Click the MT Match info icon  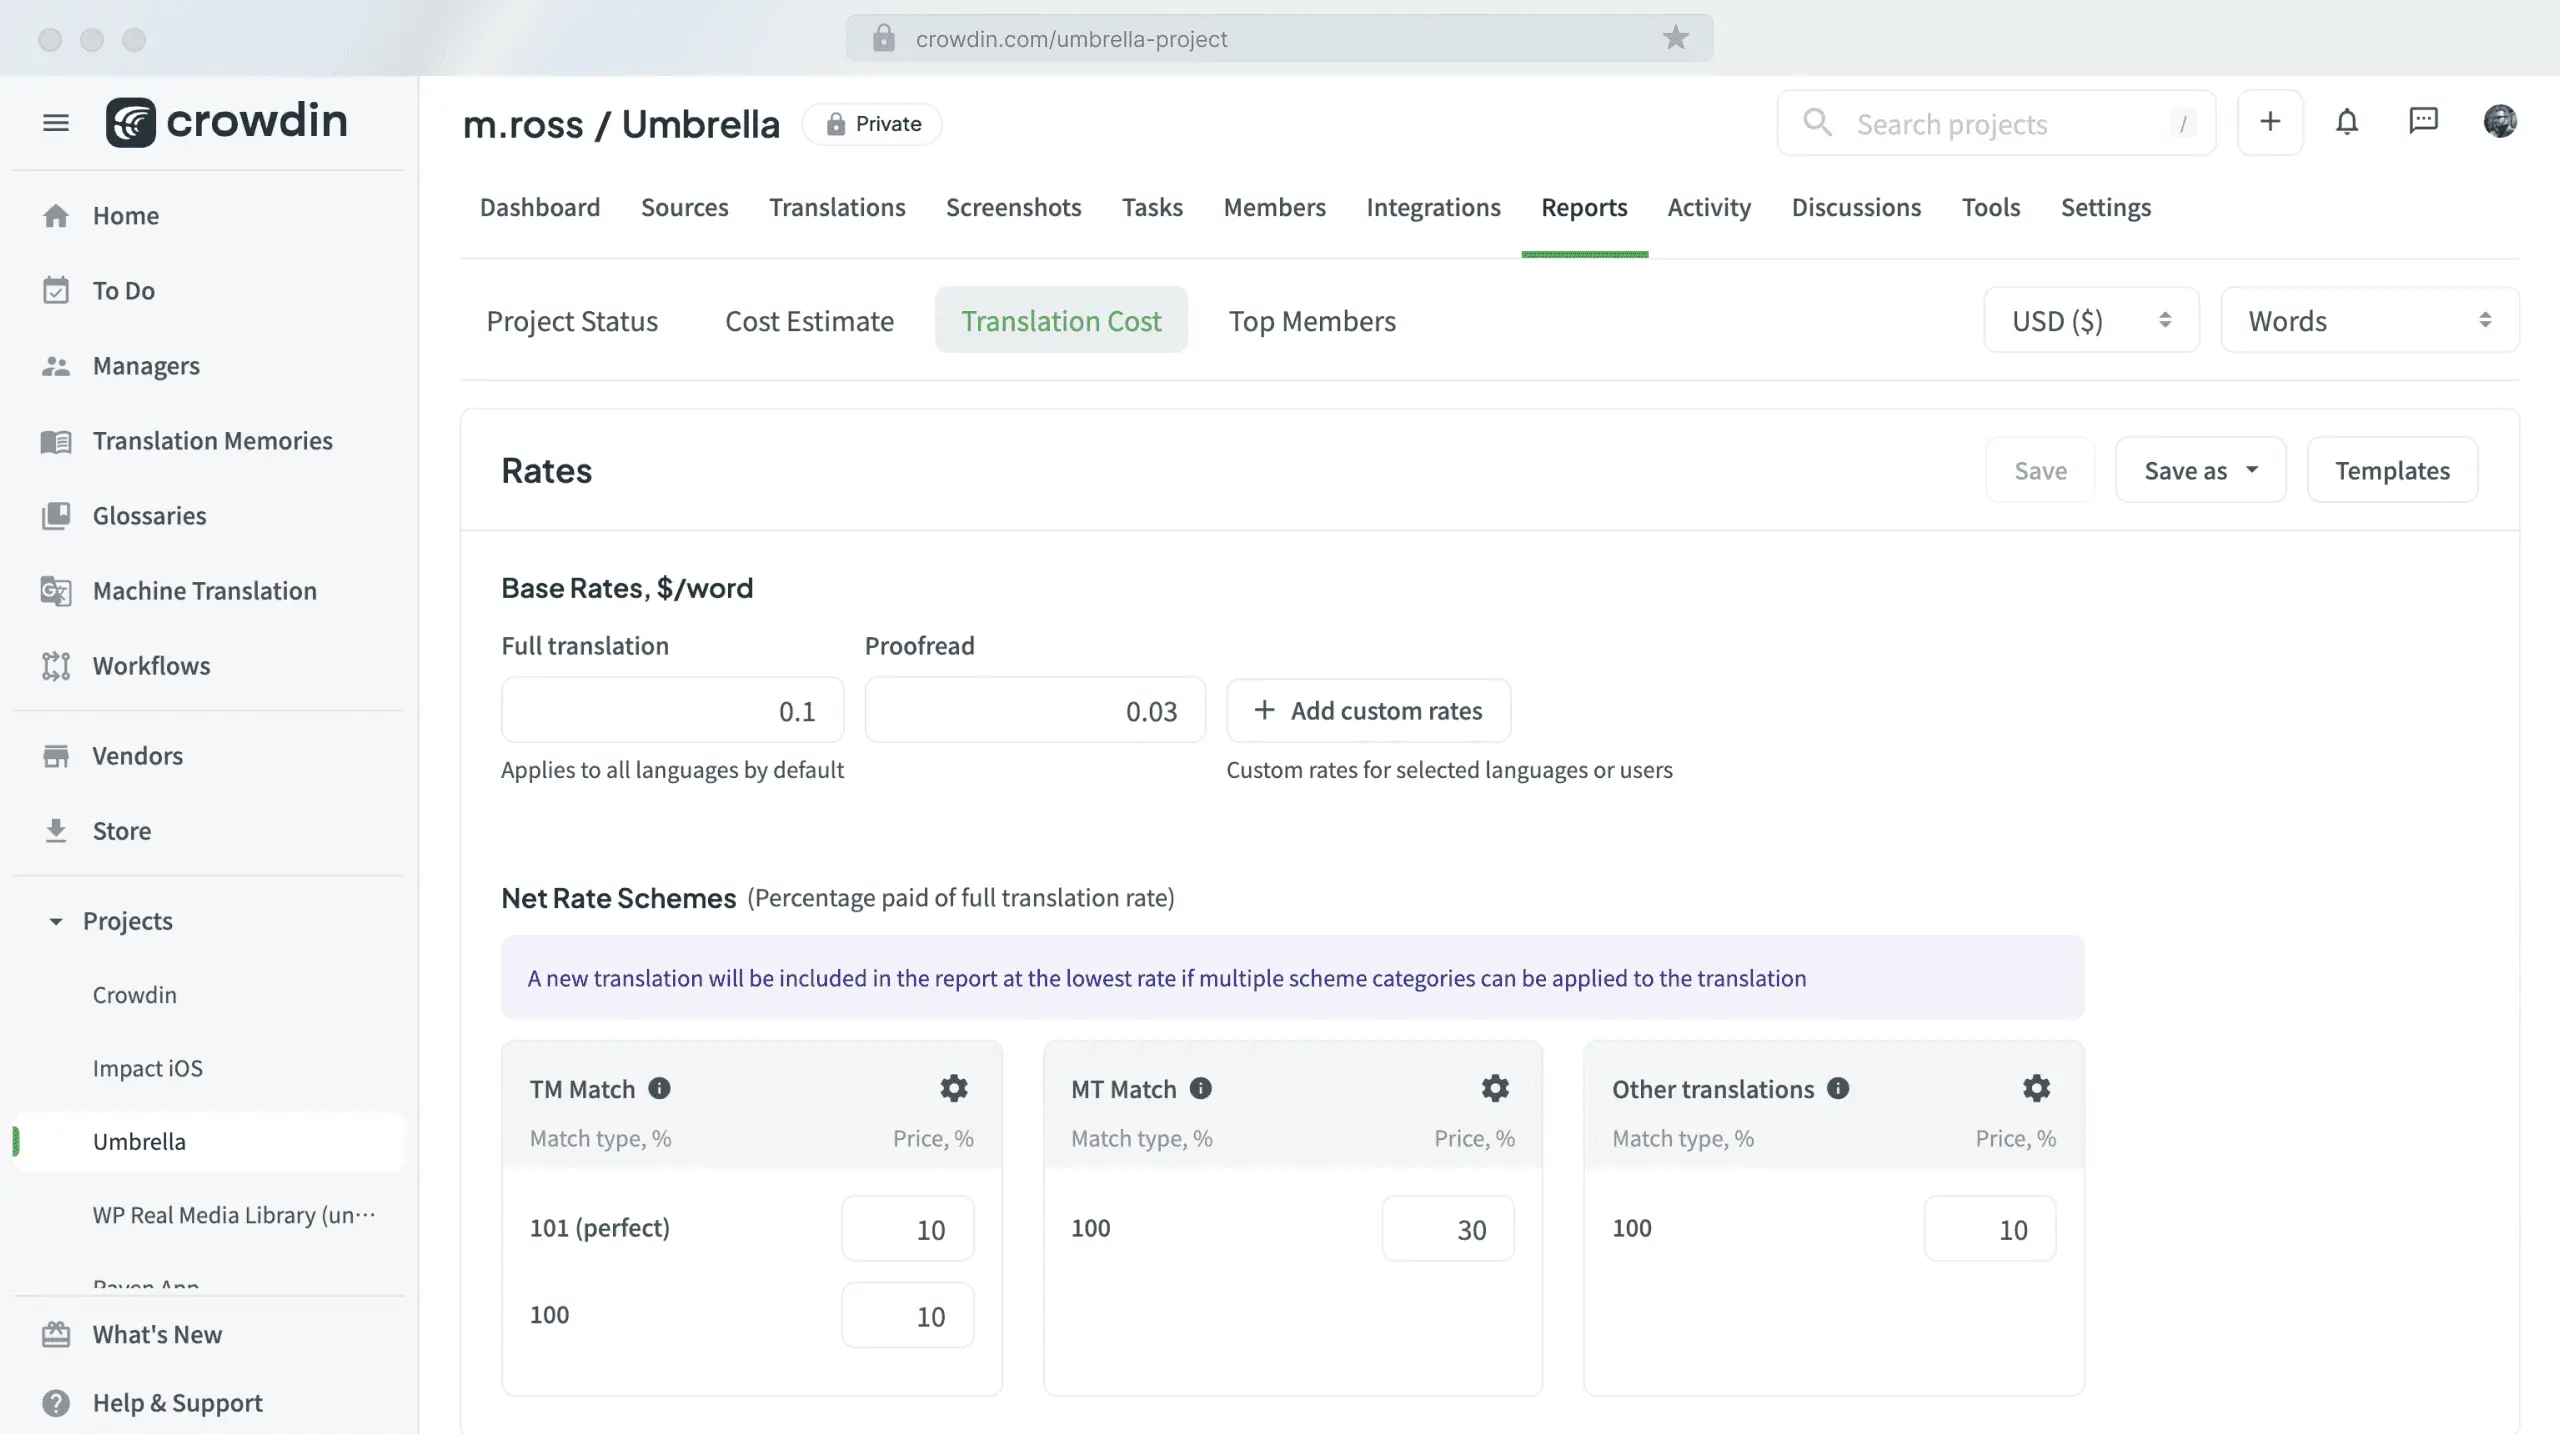point(1201,1090)
